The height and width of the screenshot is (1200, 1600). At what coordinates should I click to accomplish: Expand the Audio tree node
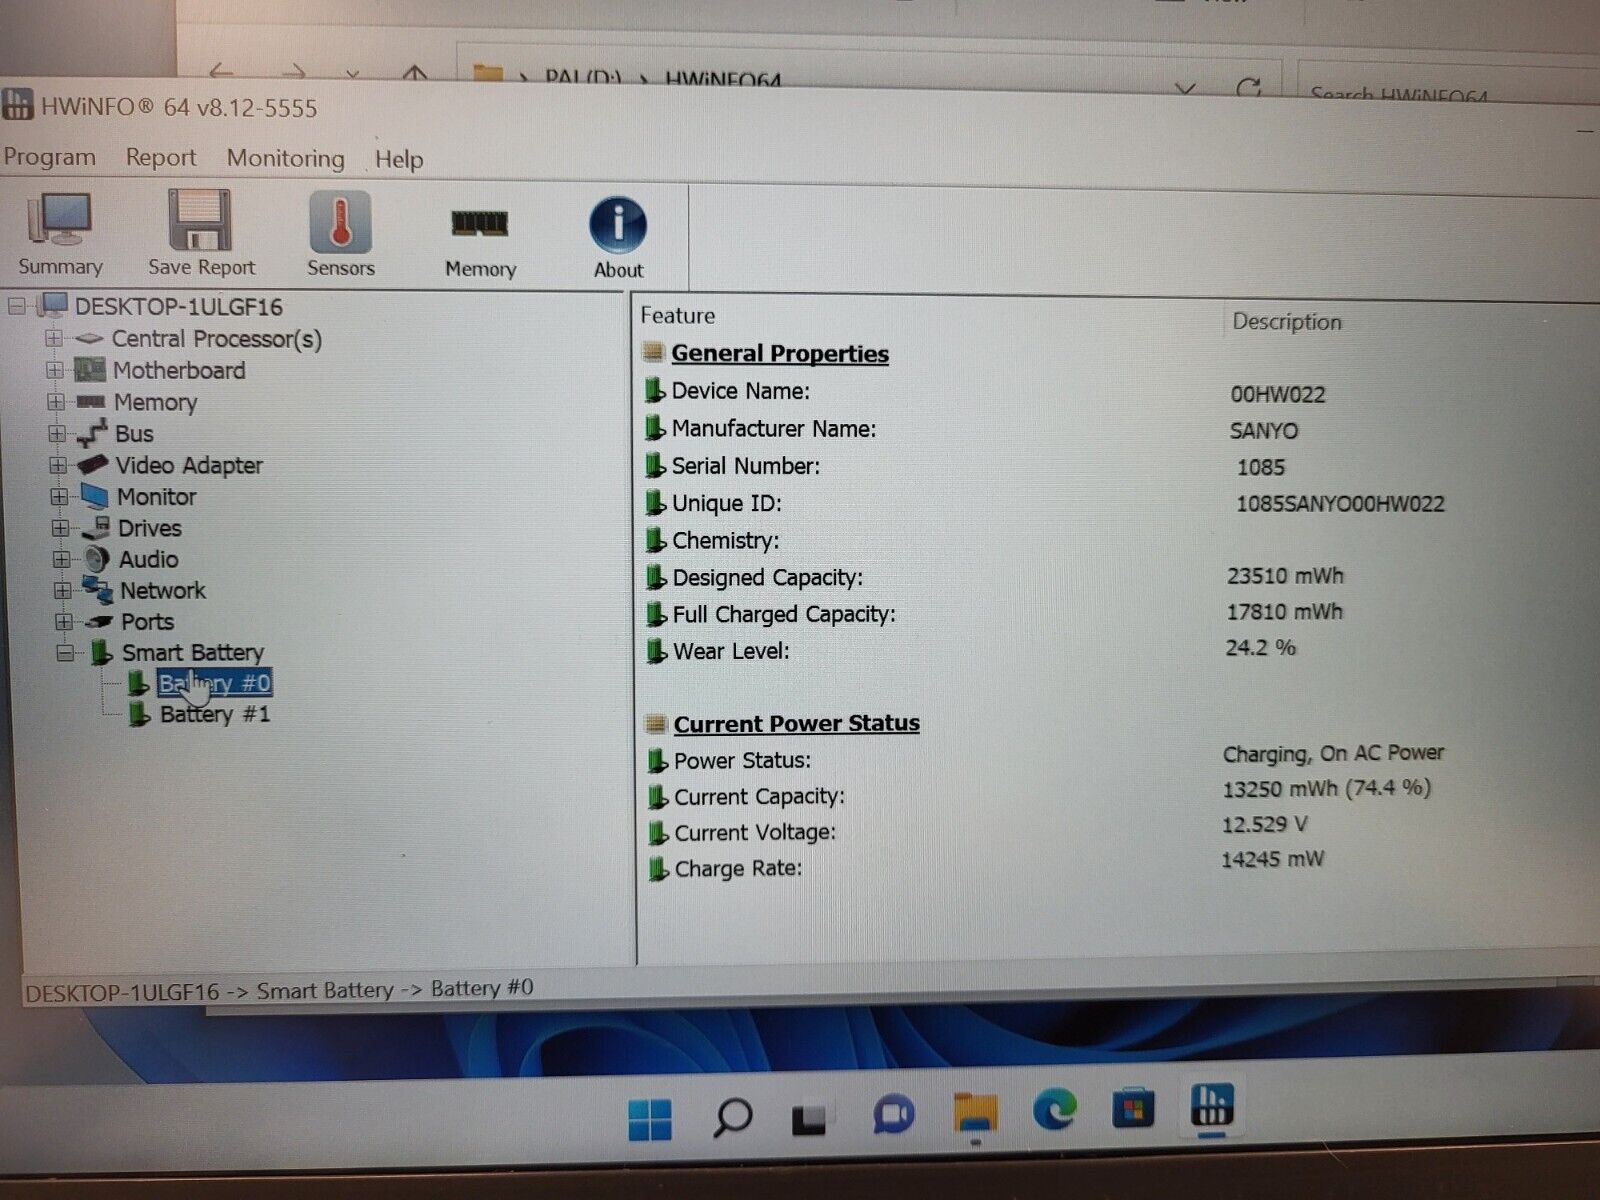tap(61, 559)
